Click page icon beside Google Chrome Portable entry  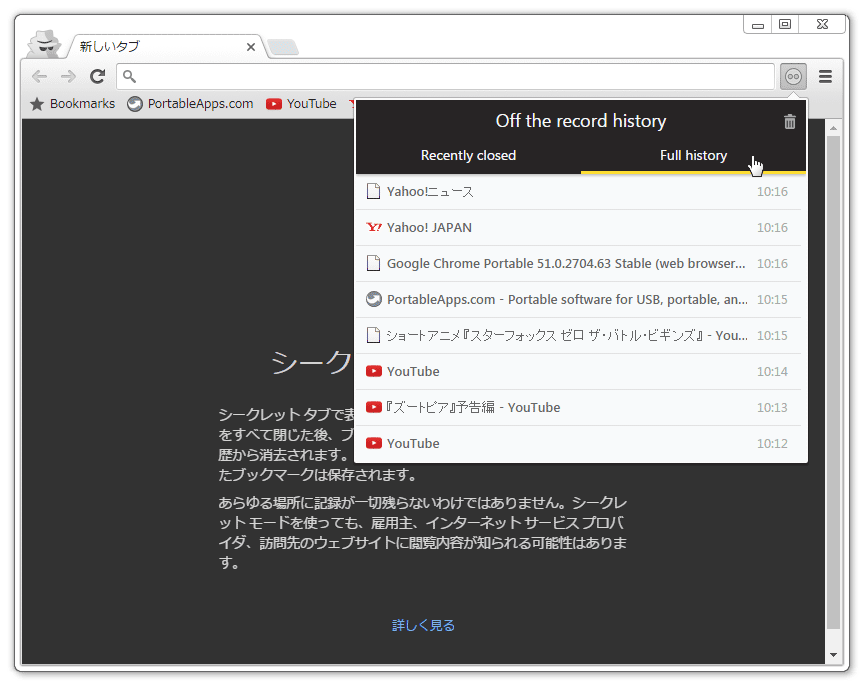point(373,263)
